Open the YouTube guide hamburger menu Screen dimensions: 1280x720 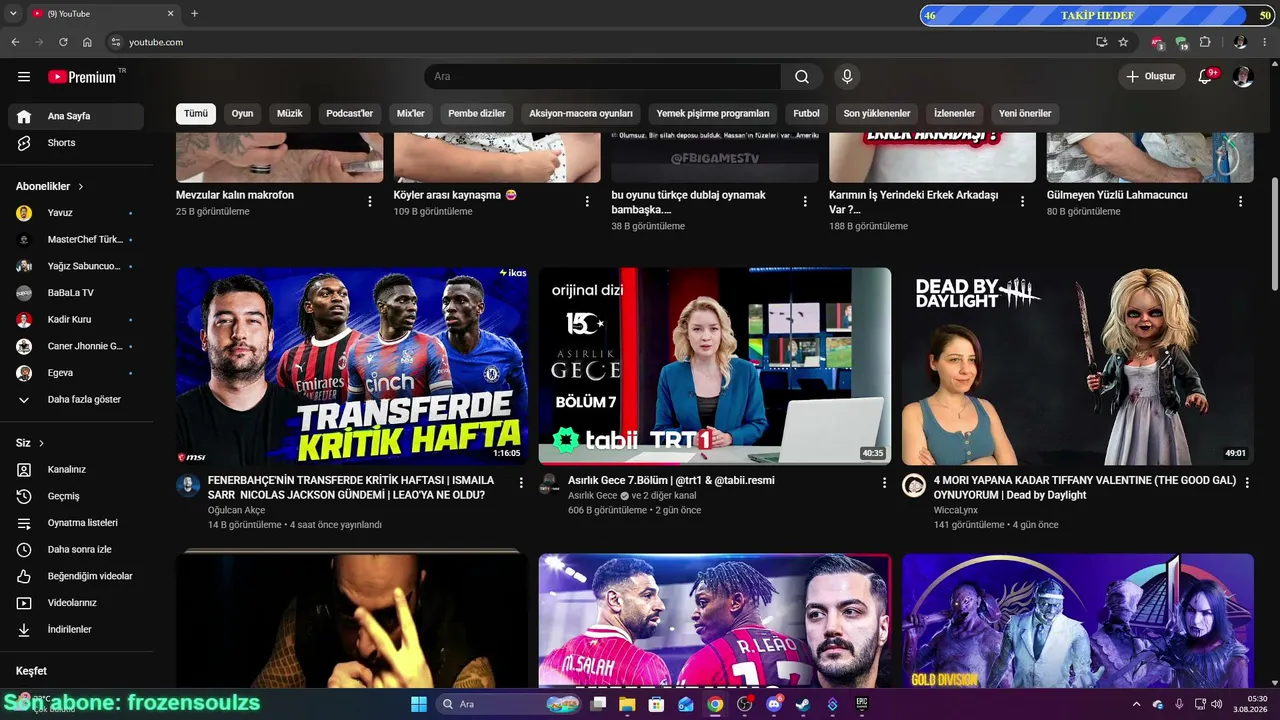pyautogui.click(x=24, y=77)
